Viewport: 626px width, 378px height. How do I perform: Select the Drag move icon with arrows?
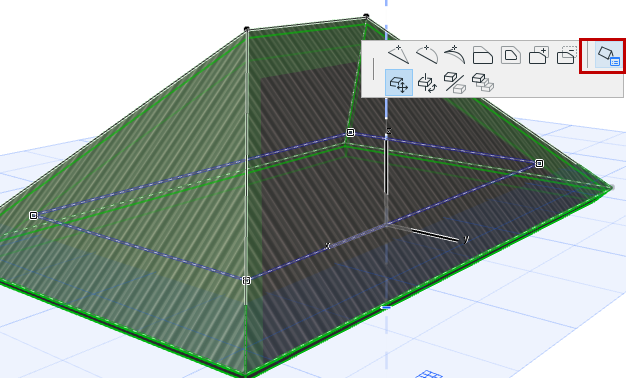pos(399,83)
